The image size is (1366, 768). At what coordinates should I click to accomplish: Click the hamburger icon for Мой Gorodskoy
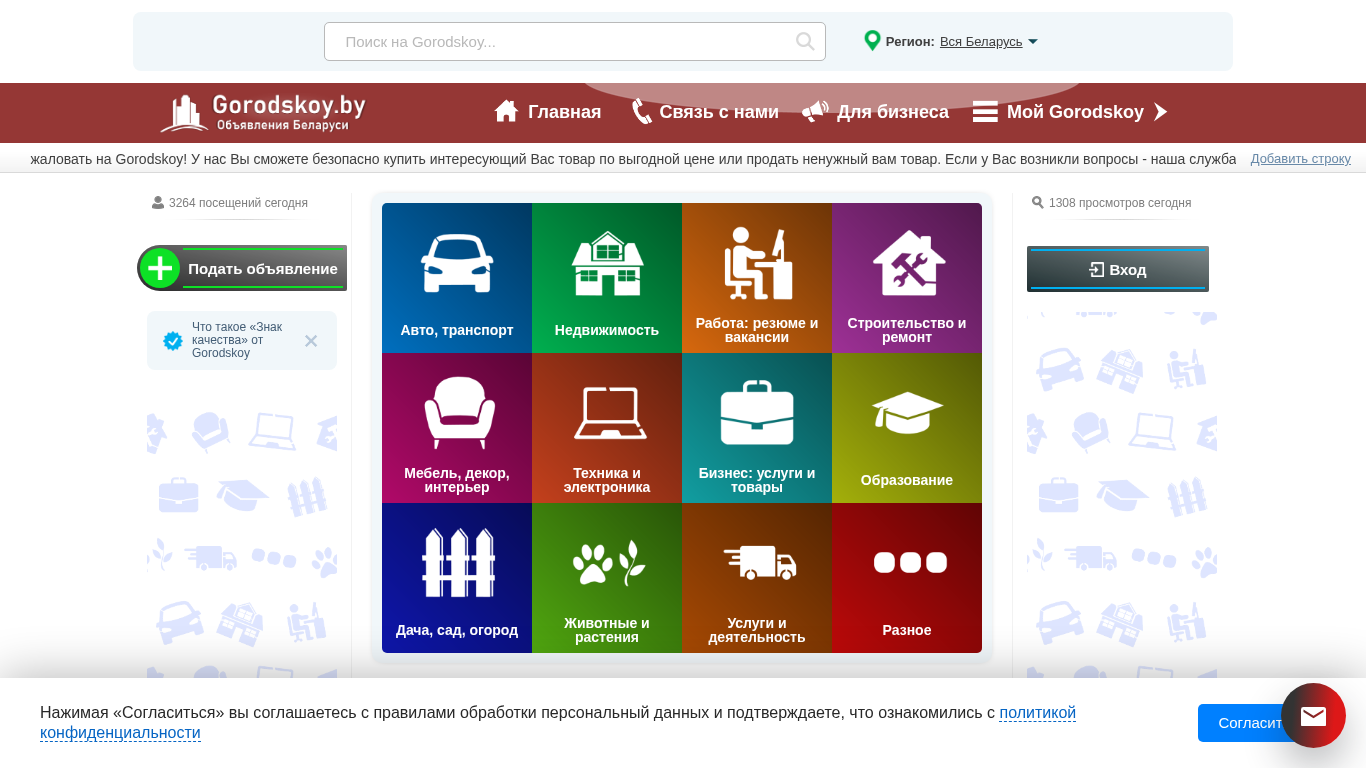tap(985, 112)
